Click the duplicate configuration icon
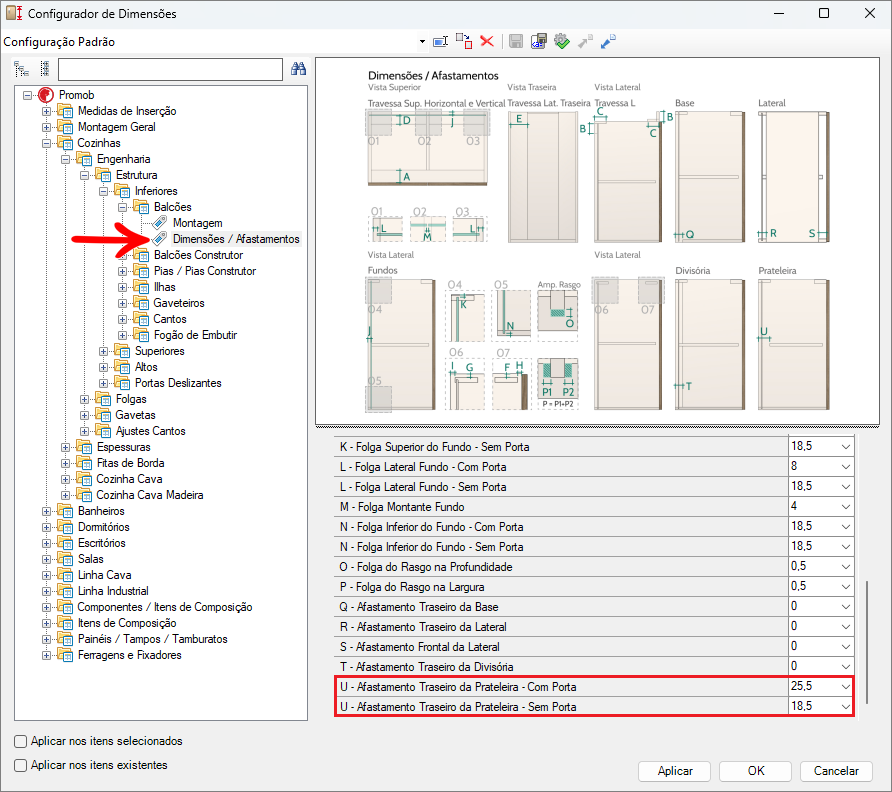 pyautogui.click(x=464, y=41)
